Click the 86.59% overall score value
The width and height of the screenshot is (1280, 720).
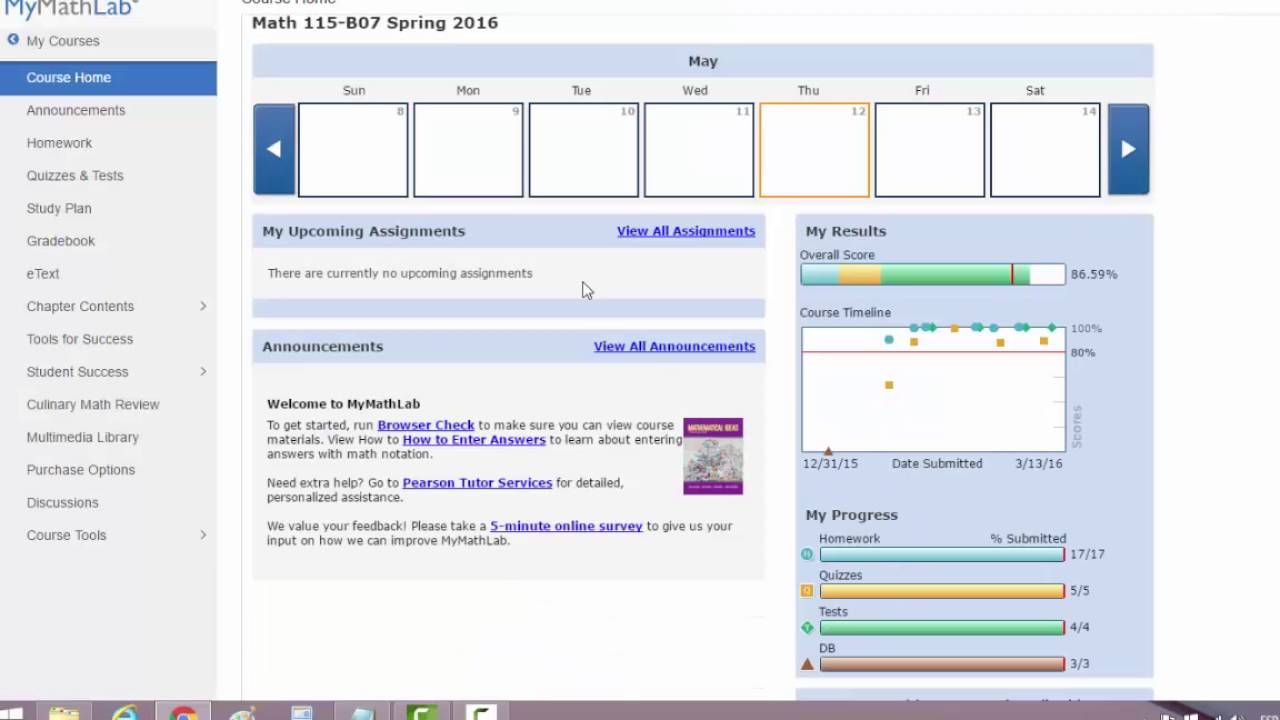pos(1094,274)
